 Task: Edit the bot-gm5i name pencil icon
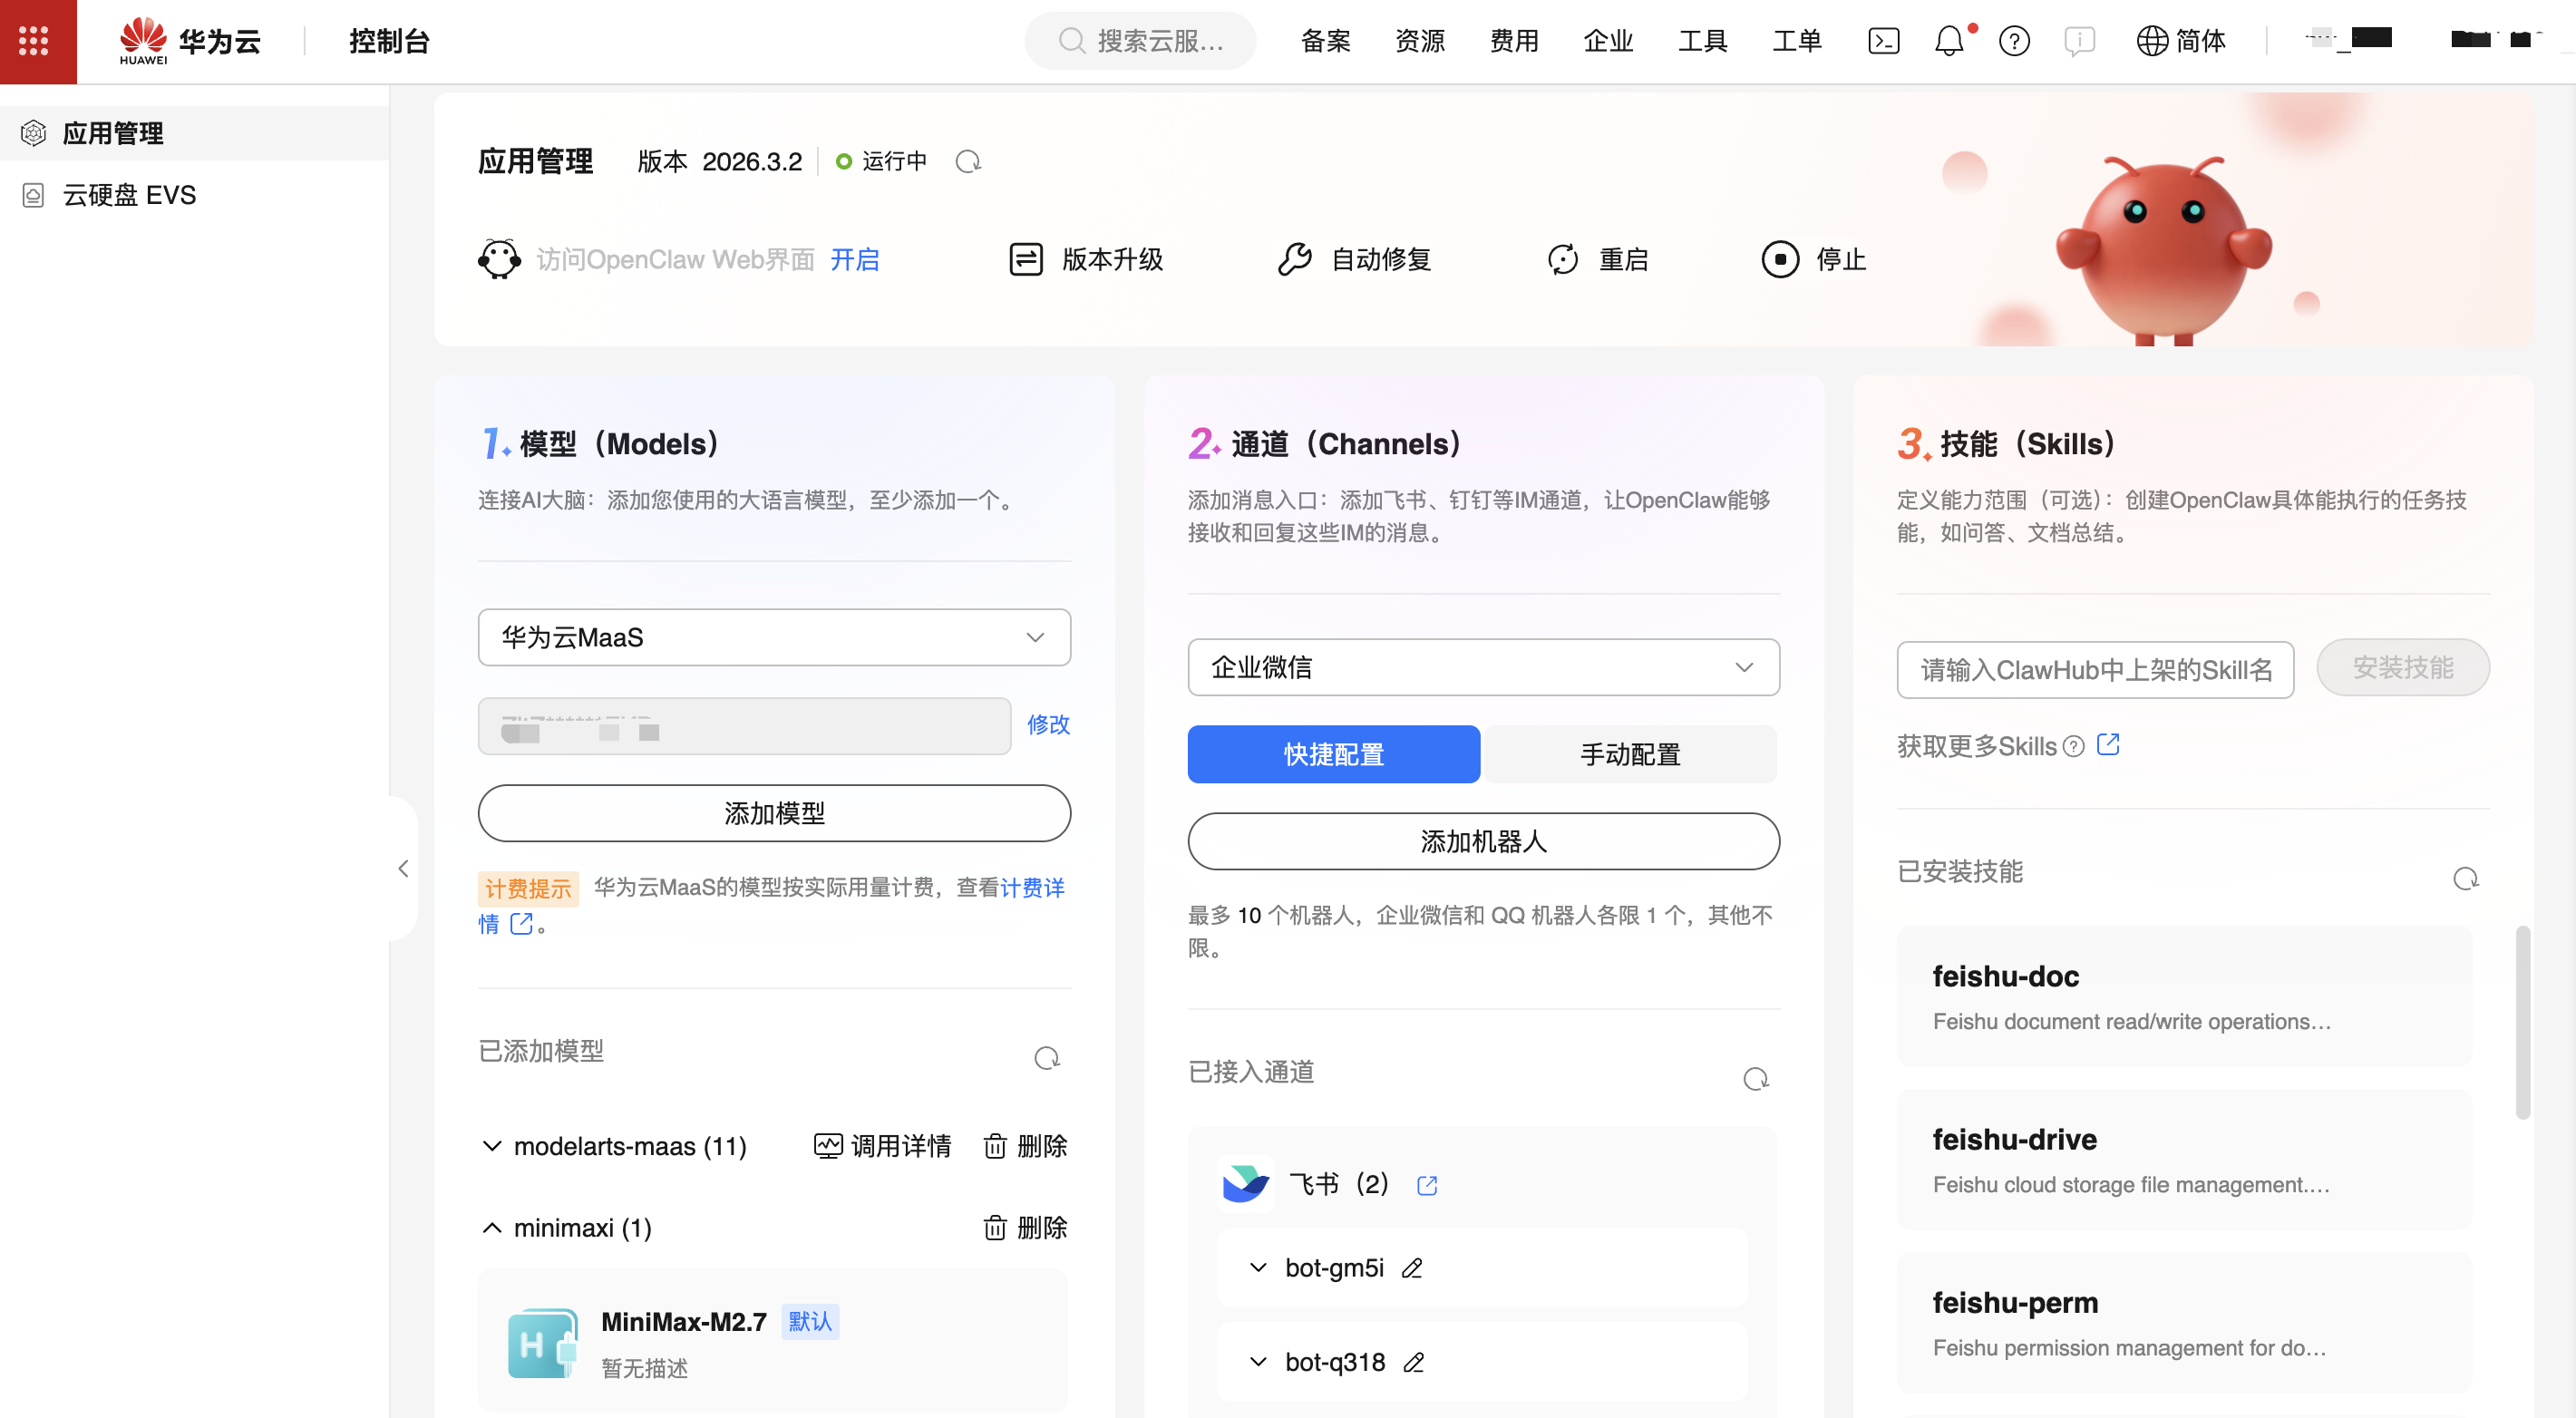click(1411, 1268)
